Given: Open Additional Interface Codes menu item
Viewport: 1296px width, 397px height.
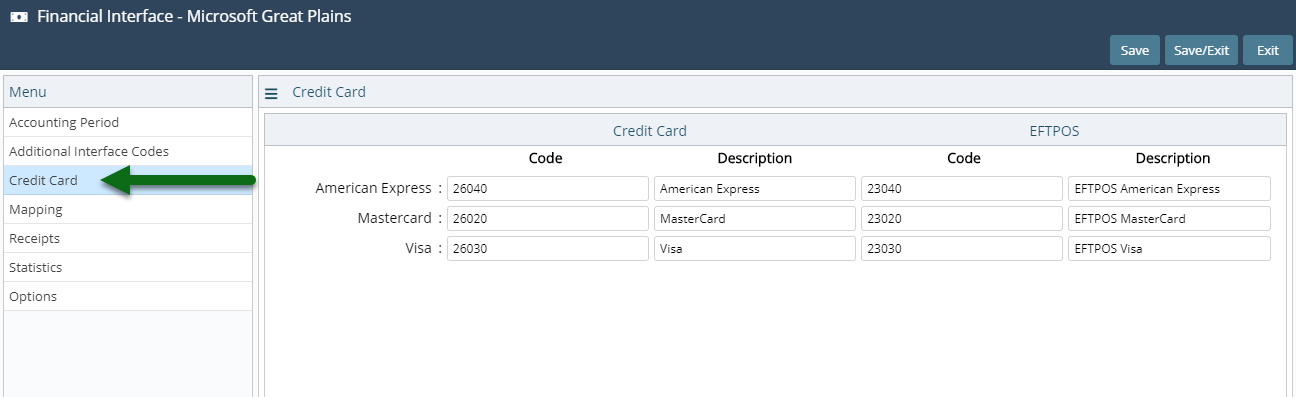Looking at the screenshot, I should (x=128, y=151).
